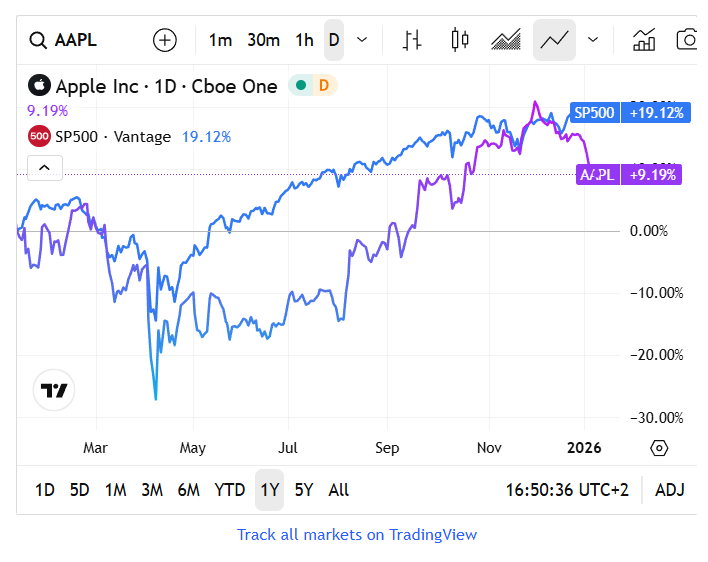The width and height of the screenshot is (708, 562).
Task: Click the 16:50:36 UTC+2 timezone button
Action: (x=568, y=490)
